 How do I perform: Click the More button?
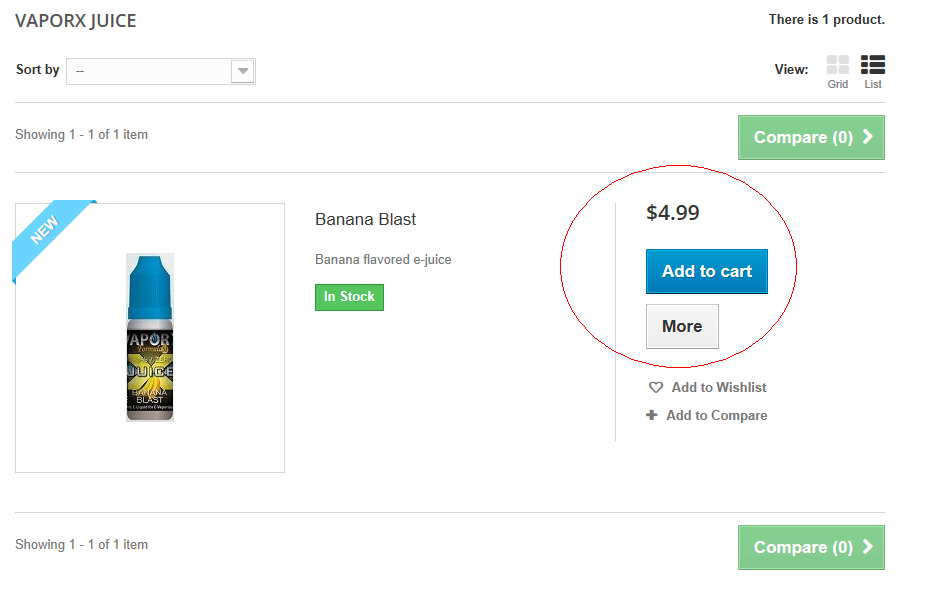[x=682, y=326]
